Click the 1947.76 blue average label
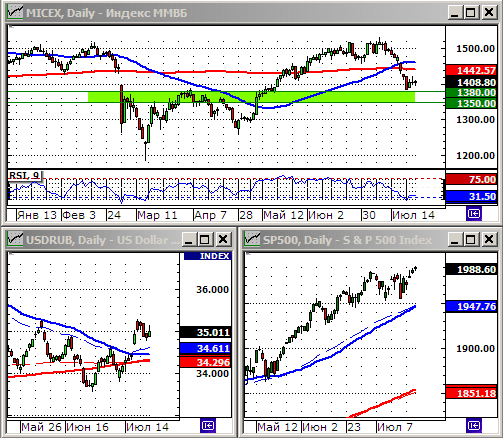The image size is (503, 438). [x=472, y=306]
